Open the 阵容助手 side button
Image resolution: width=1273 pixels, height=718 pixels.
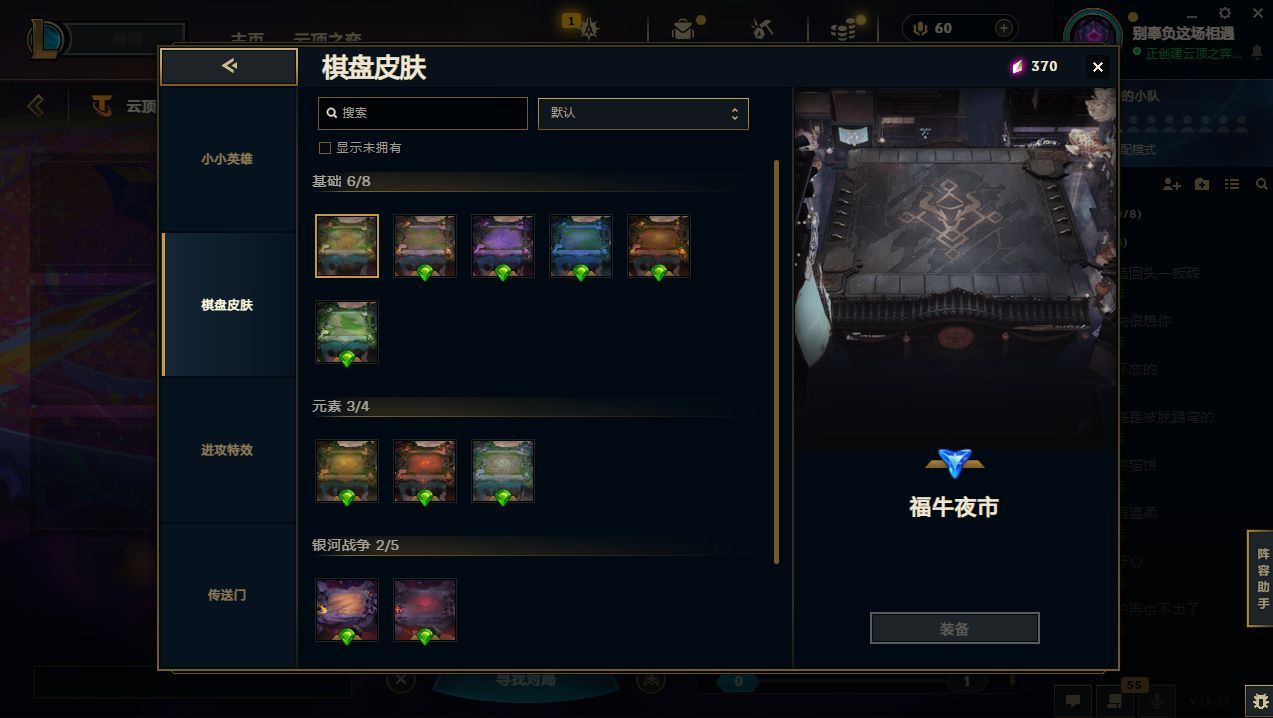pyautogui.click(x=1262, y=578)
